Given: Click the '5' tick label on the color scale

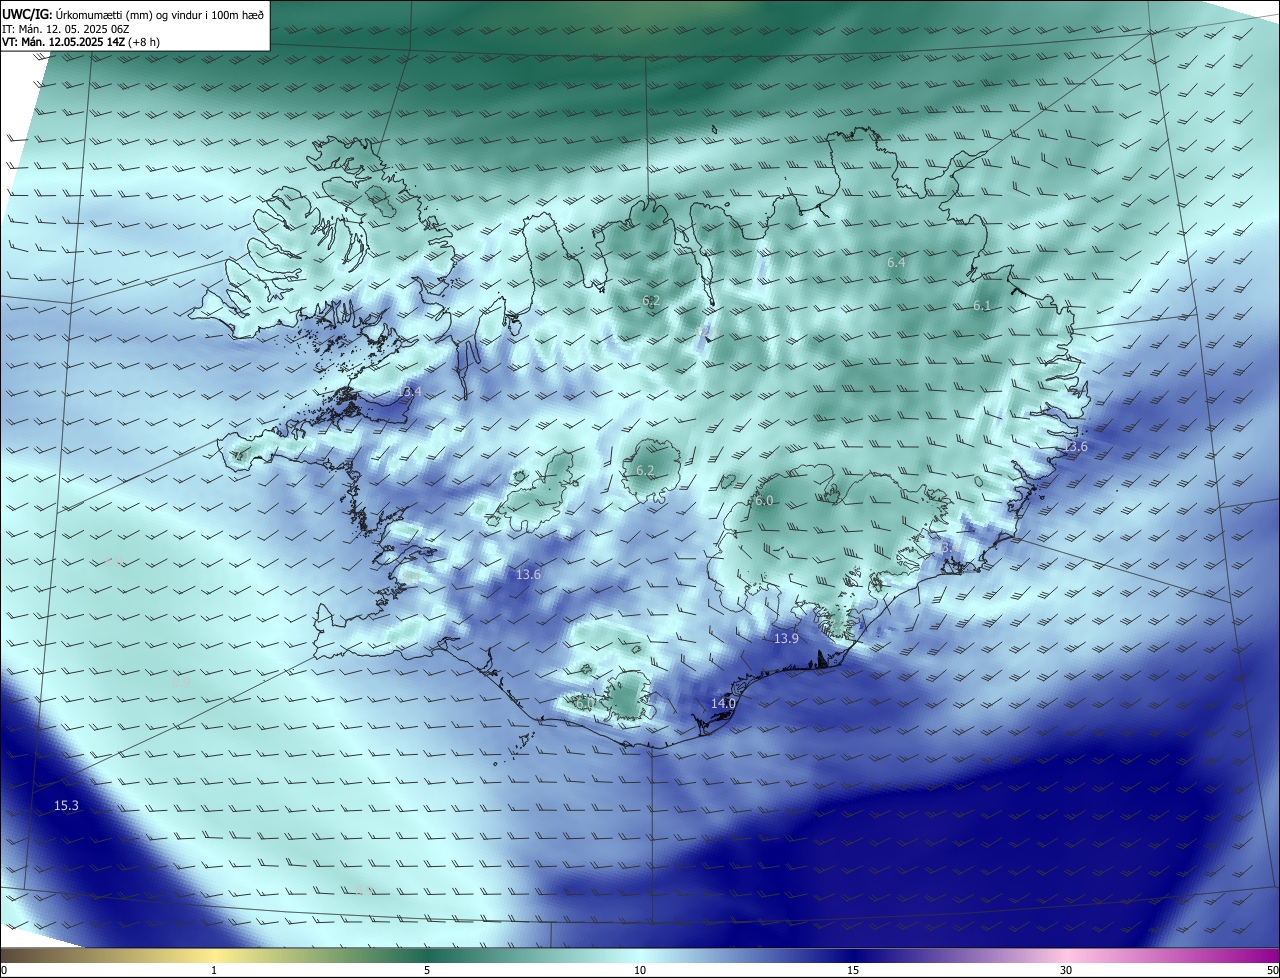Looking at the screenshot, I should click(x=427, y=970).
